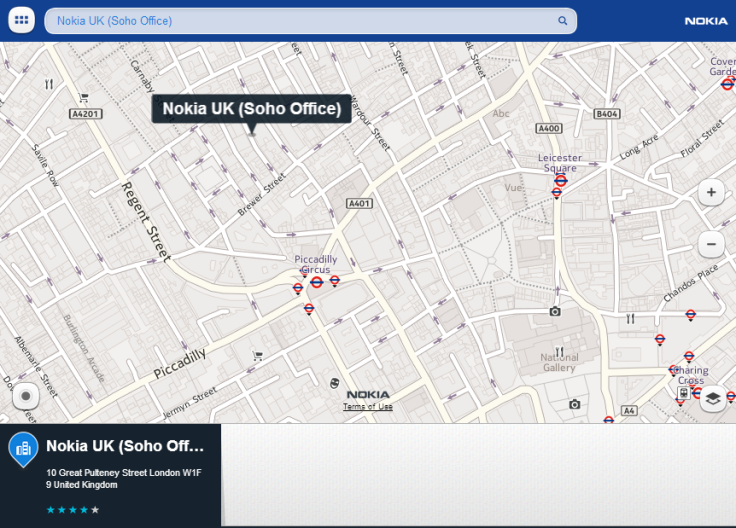Screen dimensions: 736x528
Task: Click the theatre mask icon near Jermyn Street
Action: pos(334,383)
